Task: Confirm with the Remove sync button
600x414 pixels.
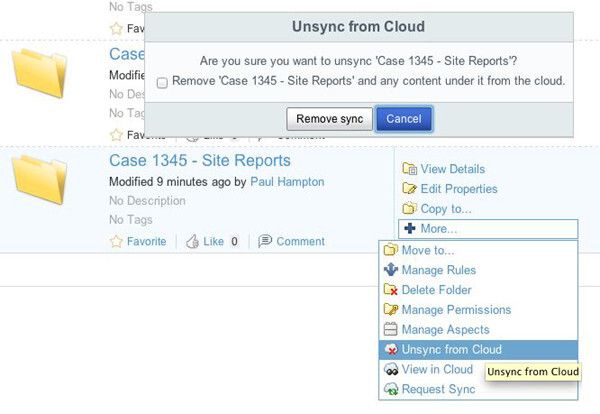Action: (x=329, y=119)
